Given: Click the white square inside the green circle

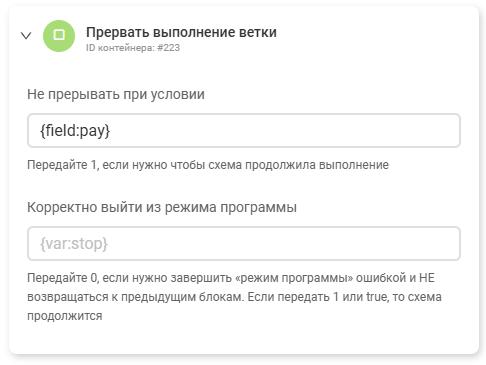Looking at the screenshot, I should [59, 35].
